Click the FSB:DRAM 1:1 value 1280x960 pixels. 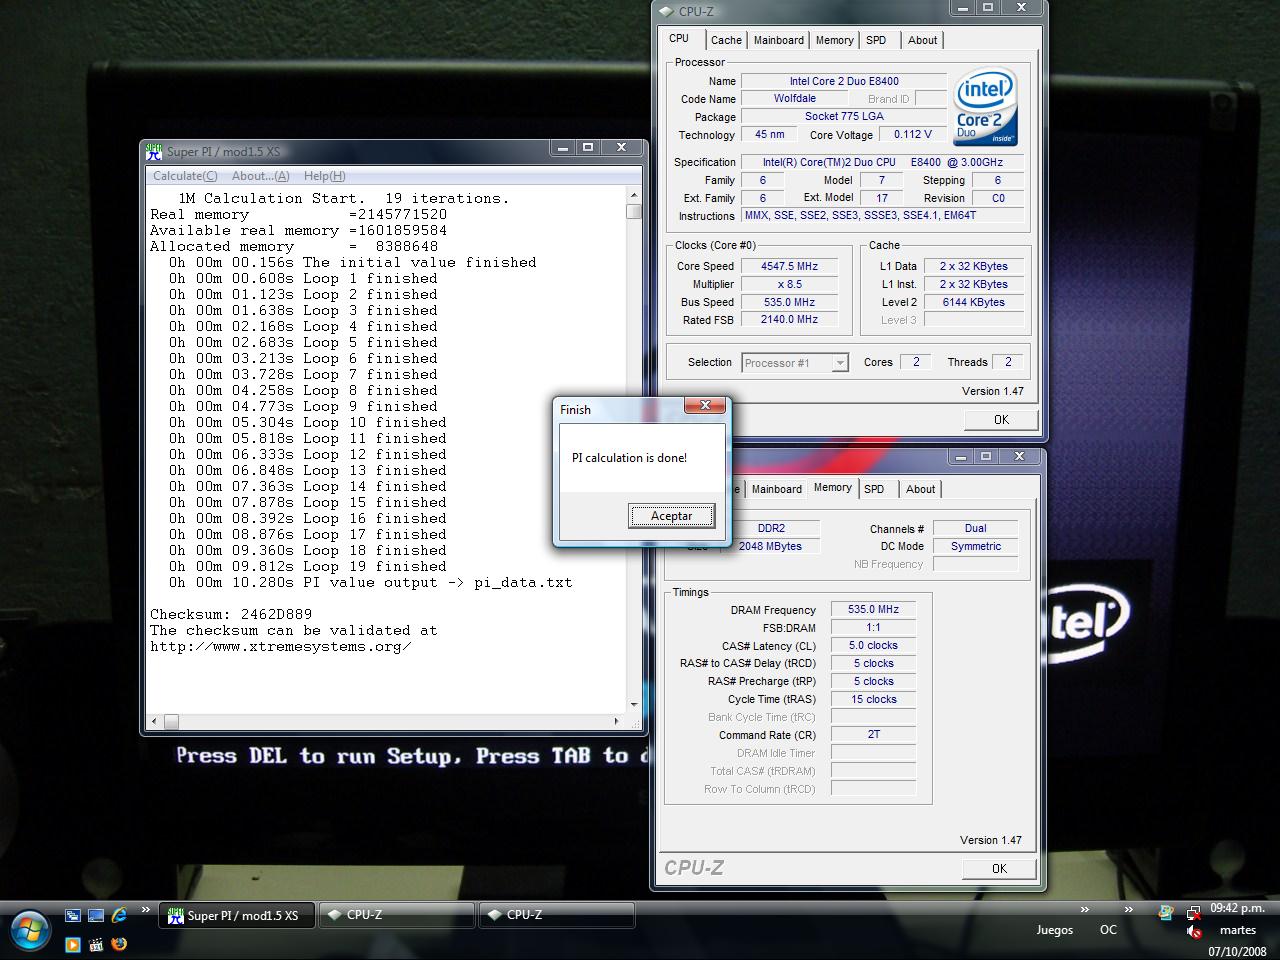[873, 627]
